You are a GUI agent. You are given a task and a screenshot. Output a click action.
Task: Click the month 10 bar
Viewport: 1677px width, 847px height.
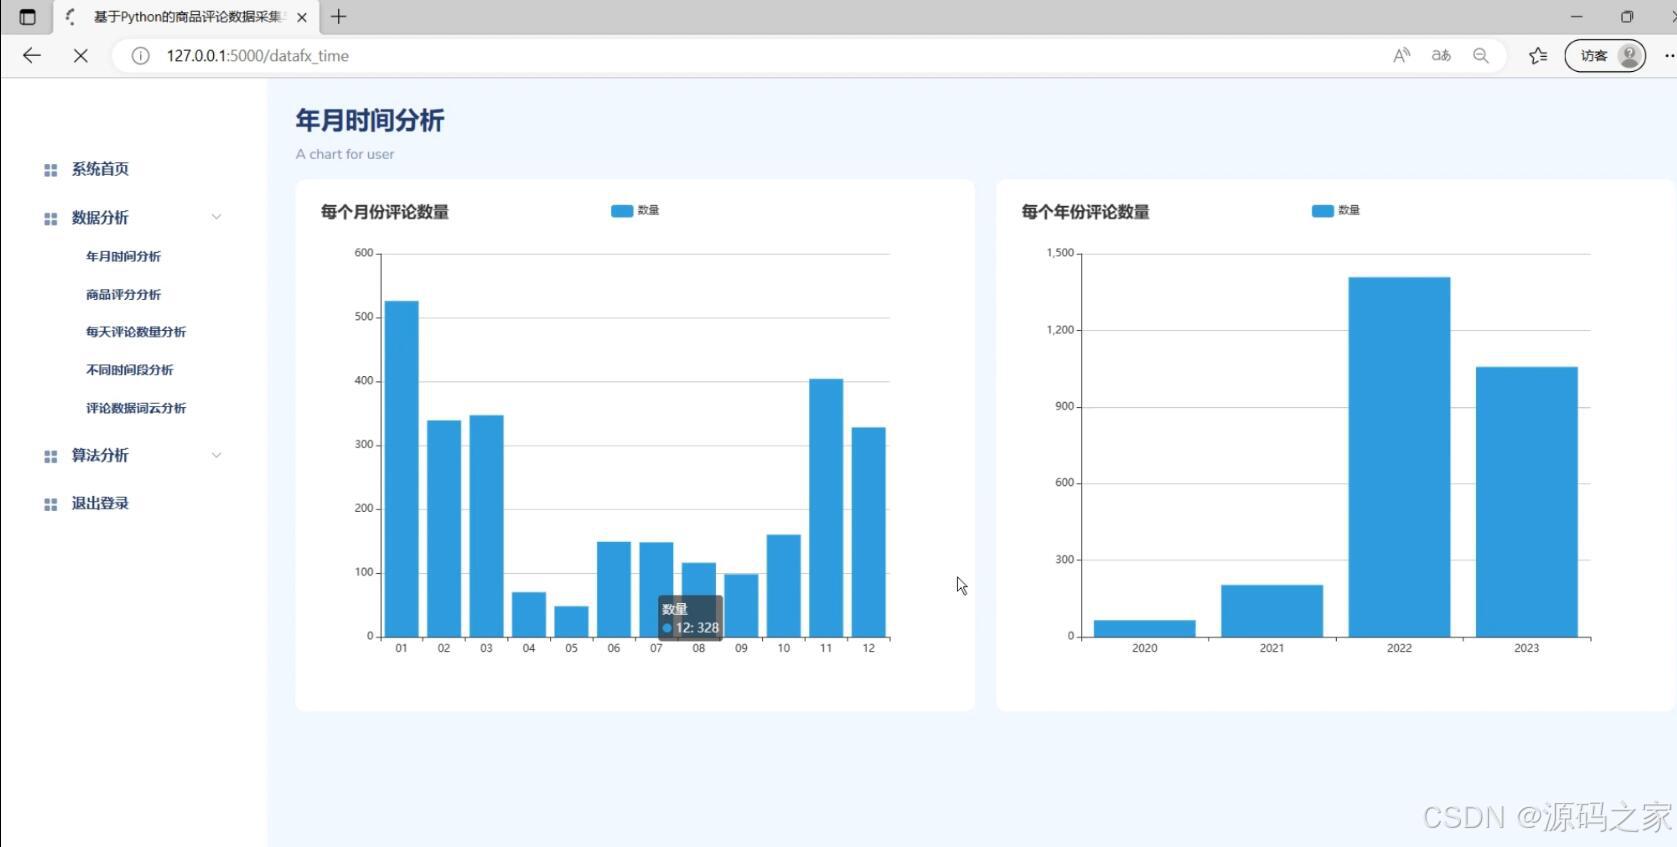[x=784, y=585]
